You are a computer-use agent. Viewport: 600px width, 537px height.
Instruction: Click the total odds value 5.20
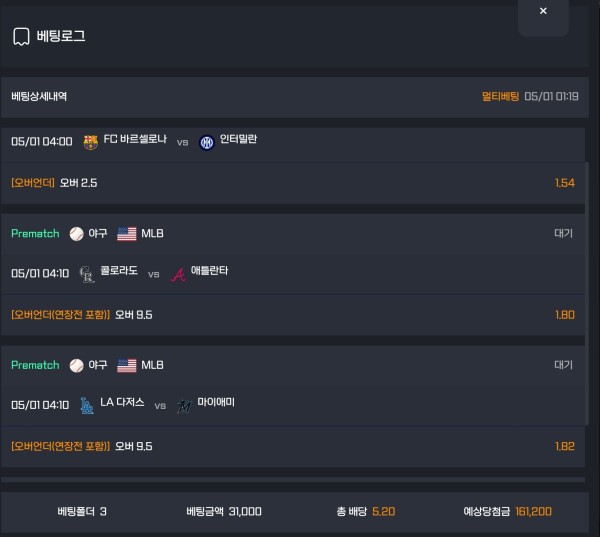point(383,512)
